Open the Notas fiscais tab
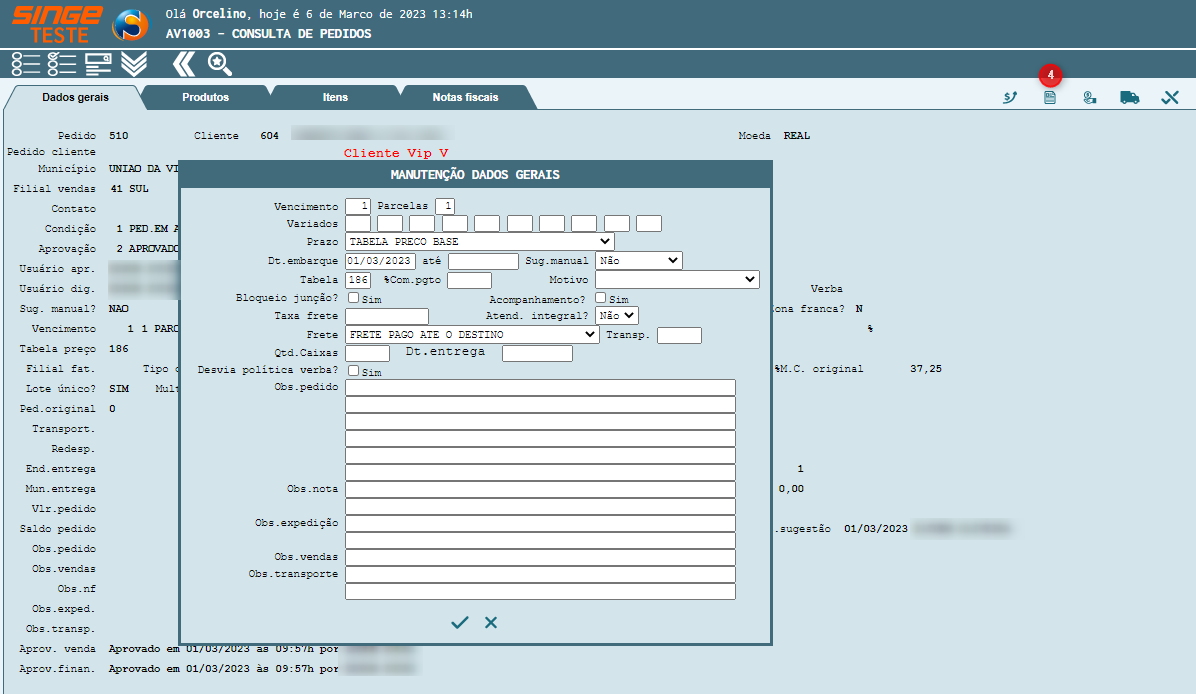 pos(465,98)
